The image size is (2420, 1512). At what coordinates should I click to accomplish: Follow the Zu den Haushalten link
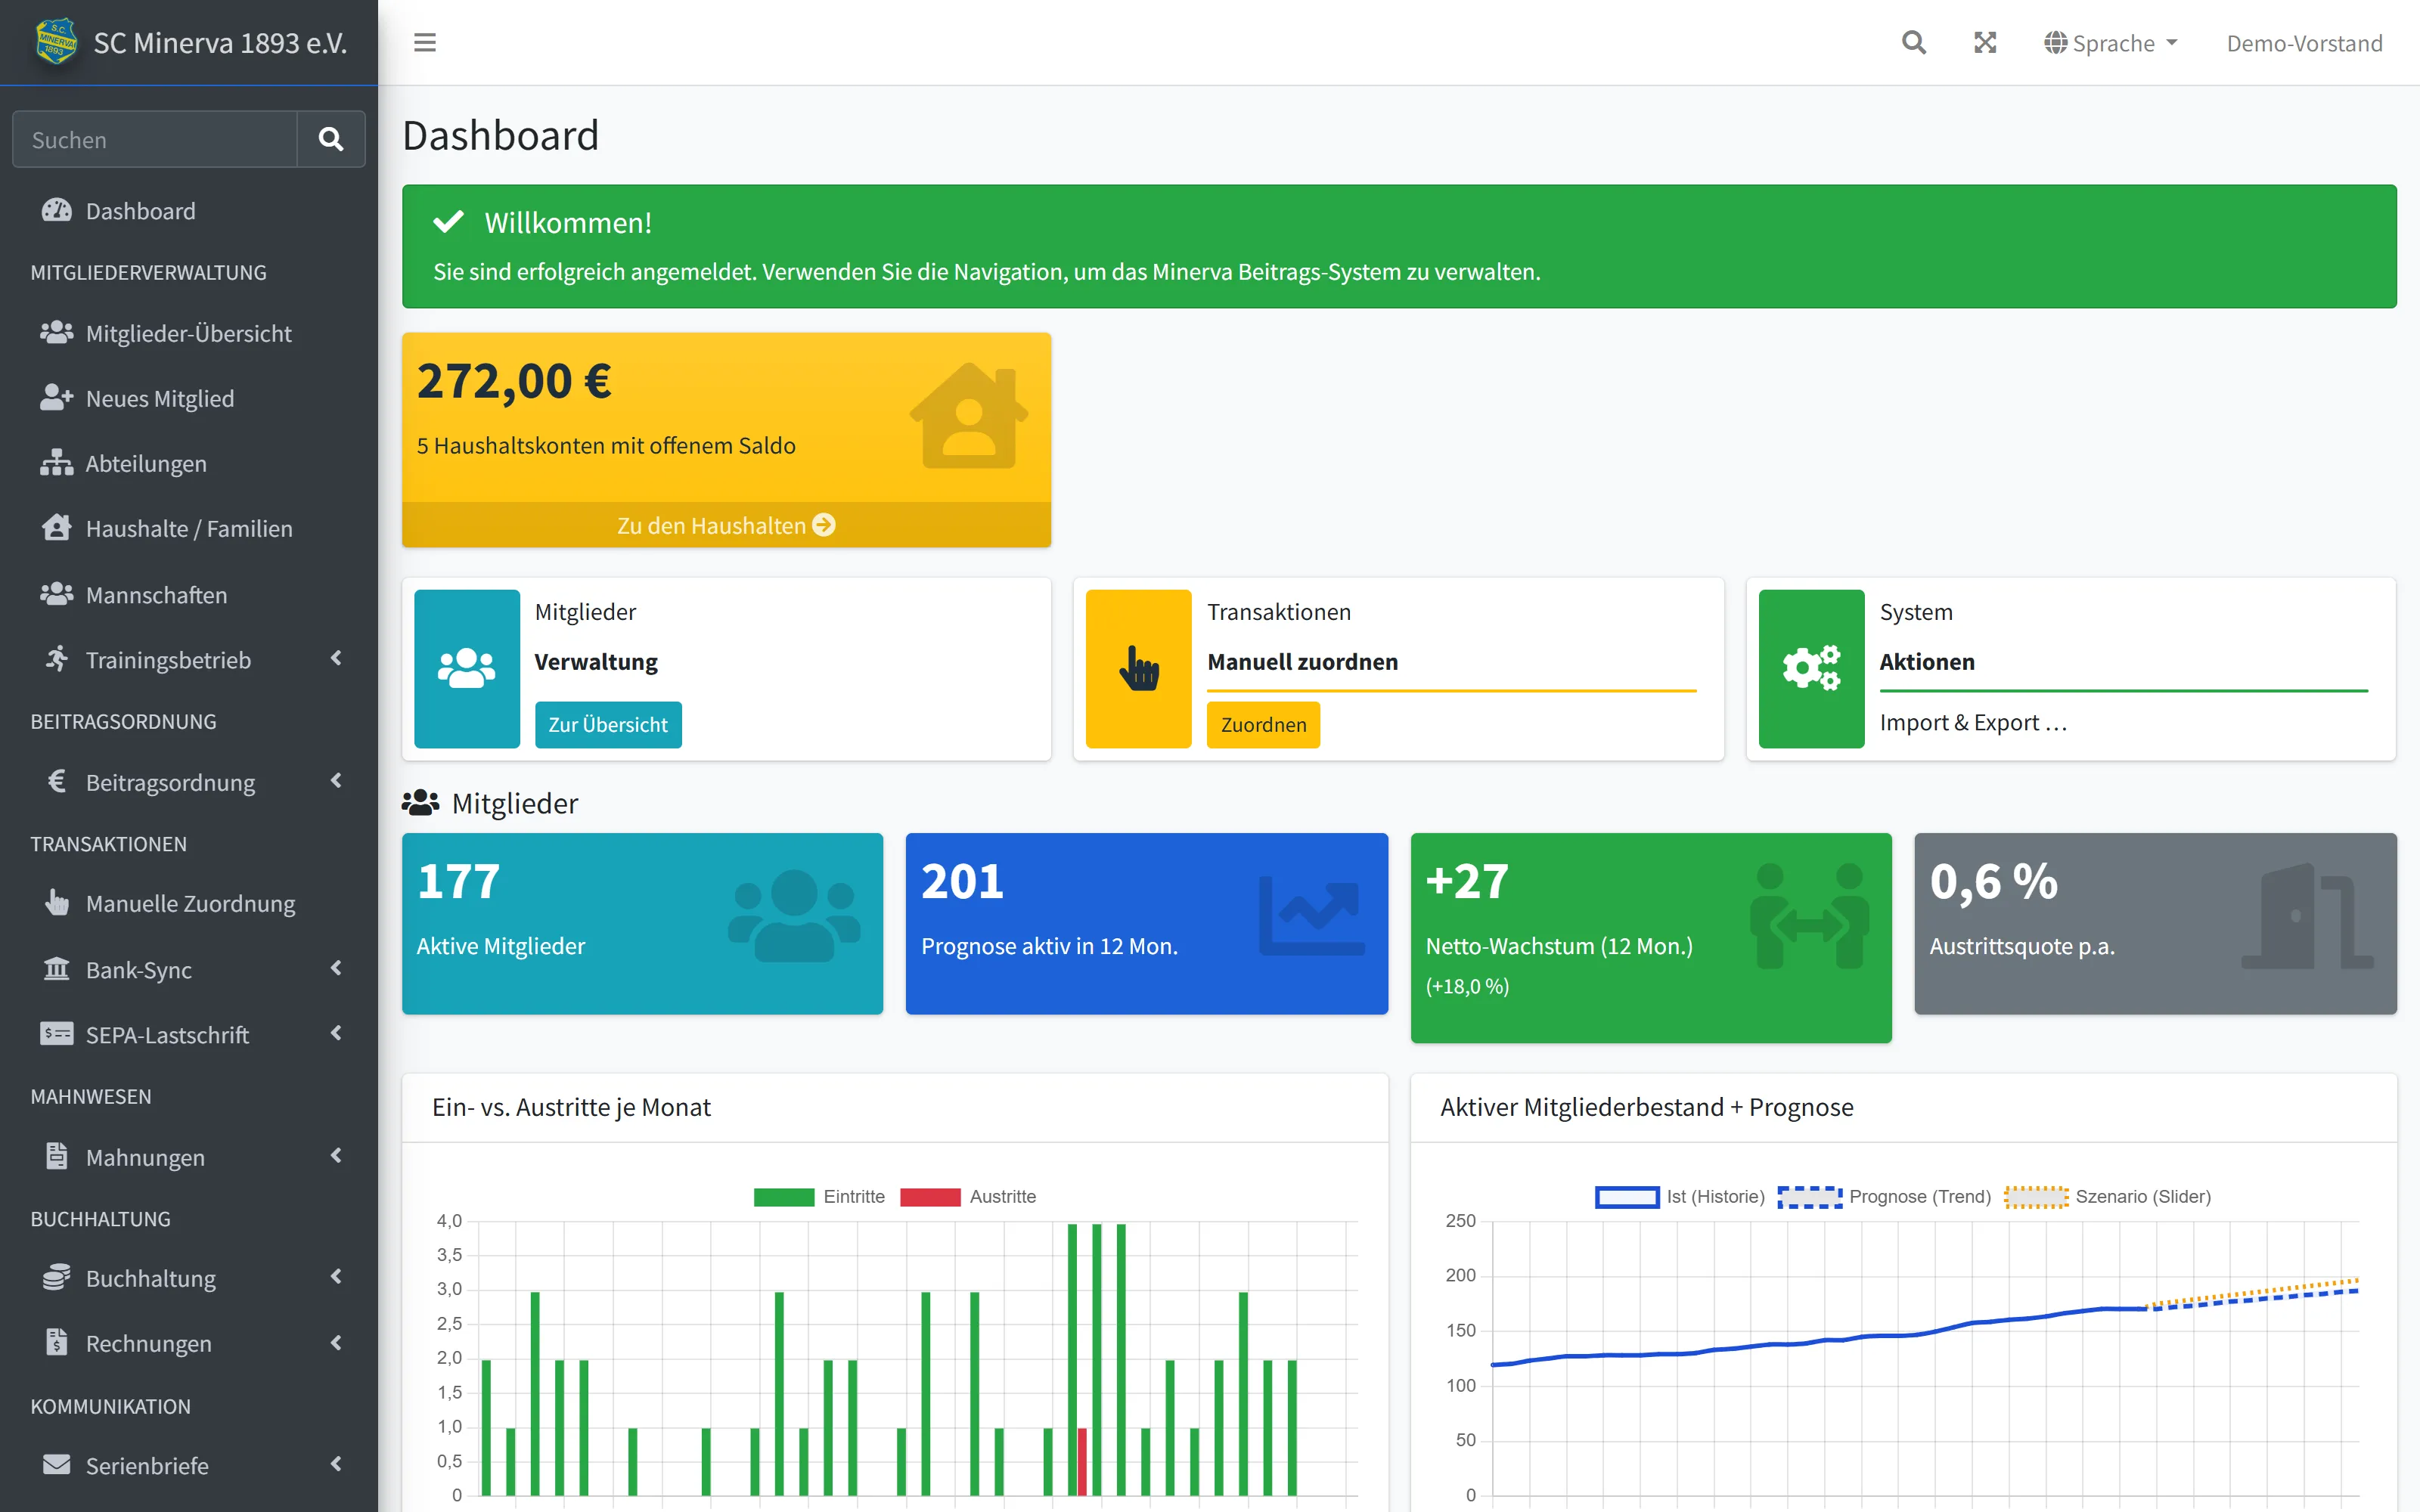726,524
